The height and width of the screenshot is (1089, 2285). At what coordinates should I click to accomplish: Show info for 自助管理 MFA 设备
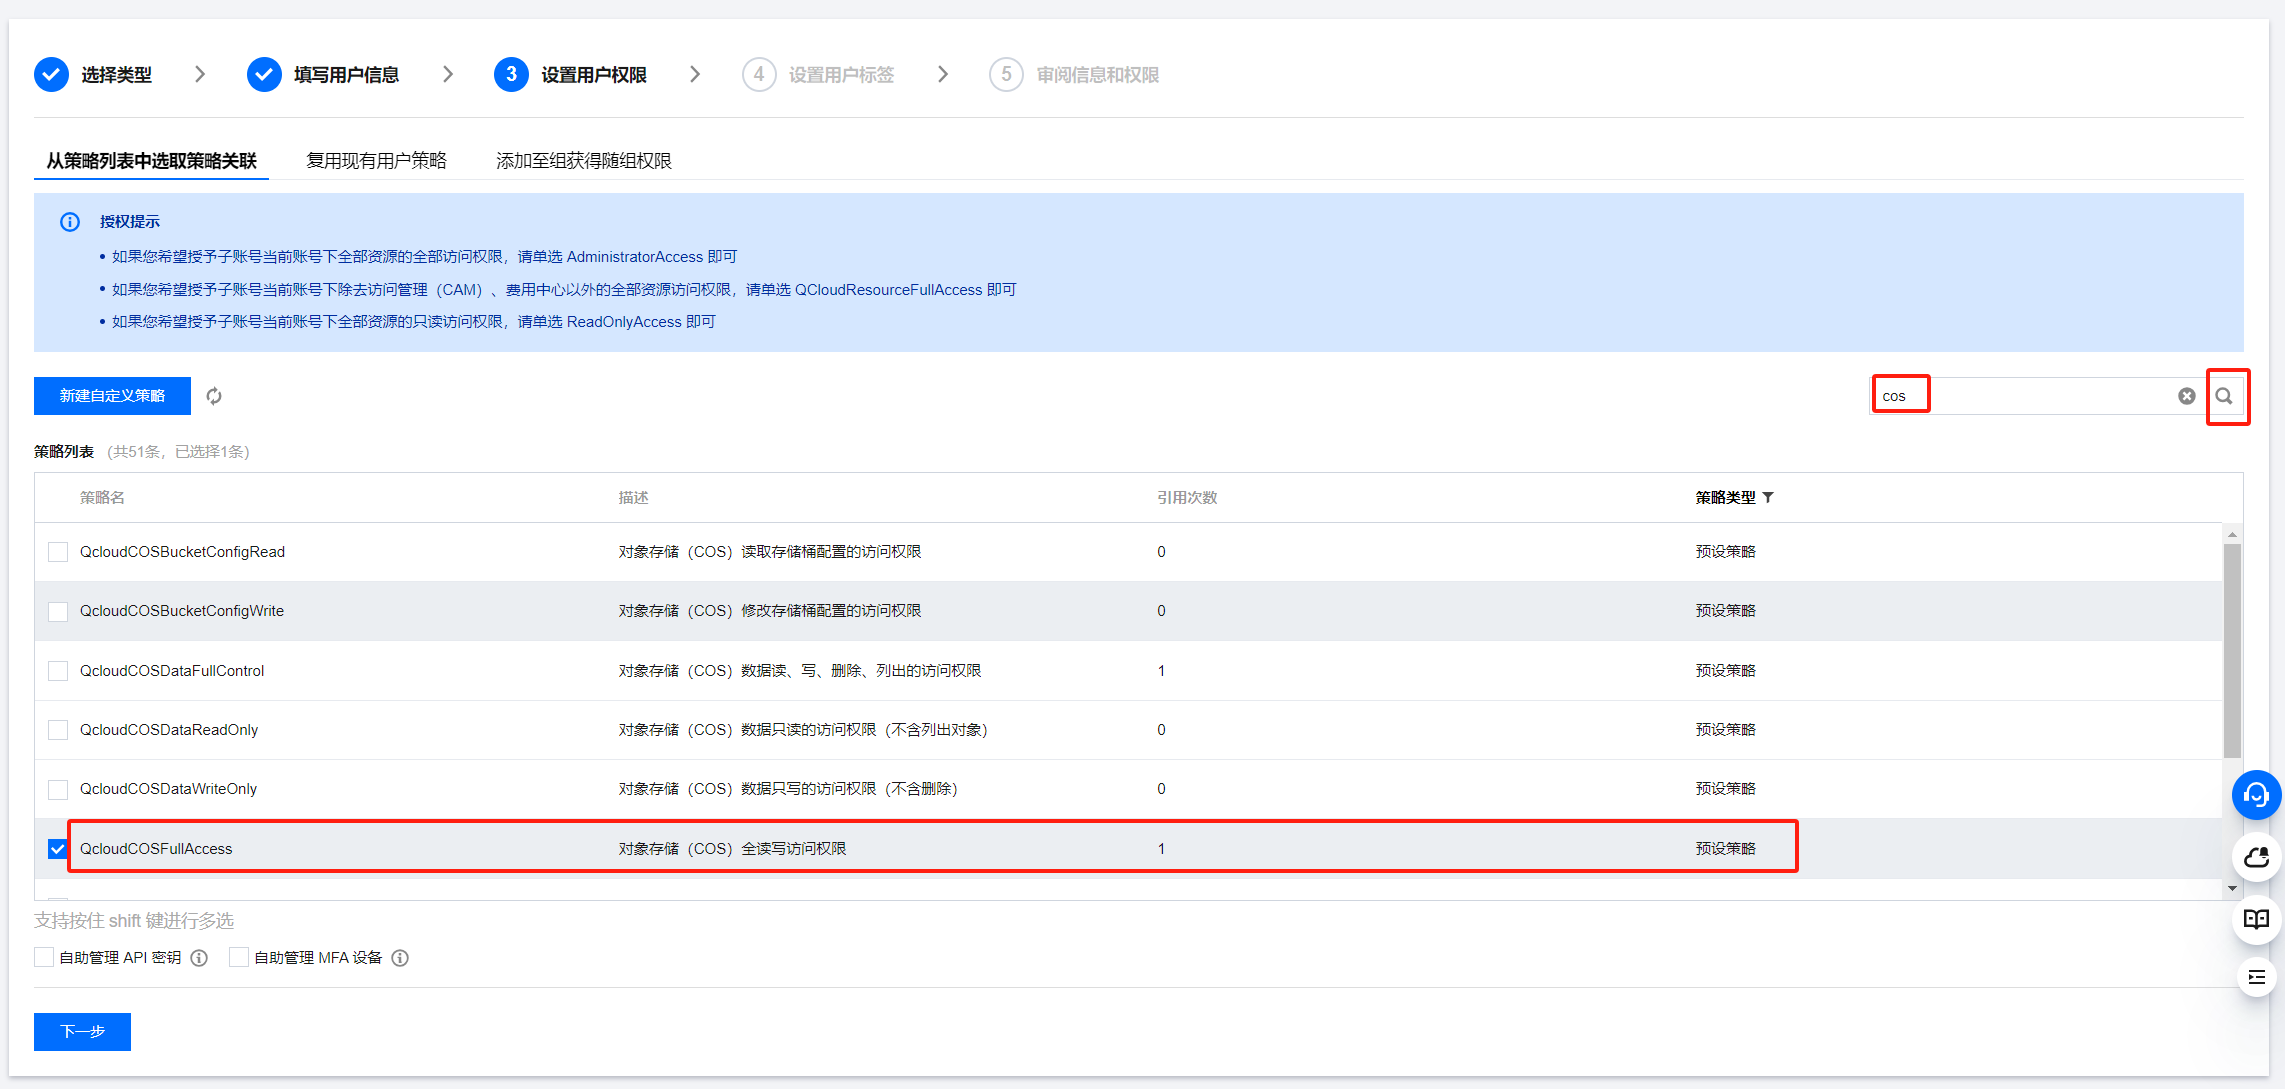[x=400, y=958]
